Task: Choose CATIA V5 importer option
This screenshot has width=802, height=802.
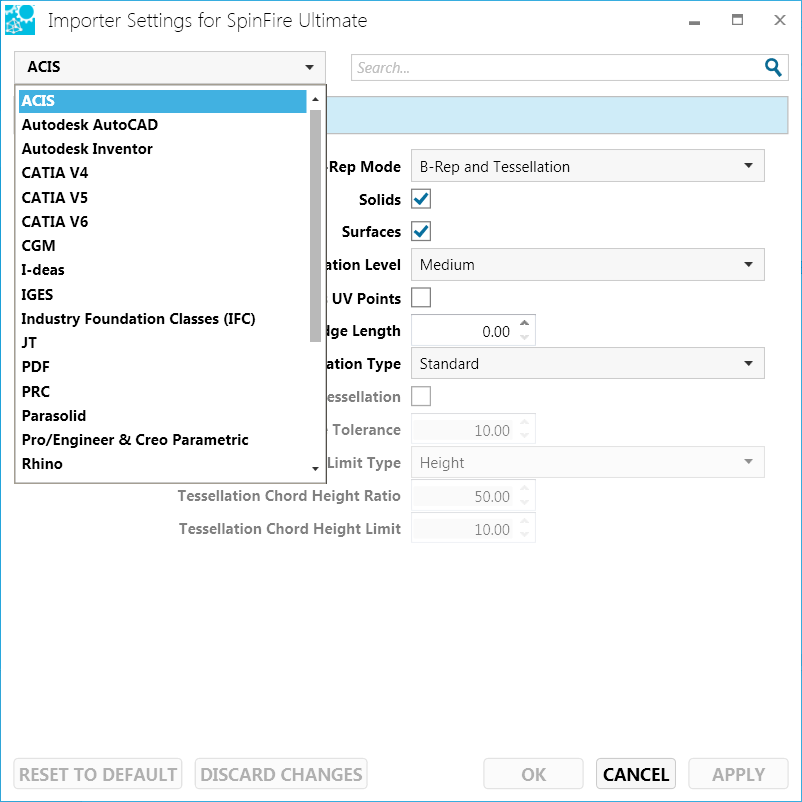Action: pyautogui.click(x=55, y=197)
